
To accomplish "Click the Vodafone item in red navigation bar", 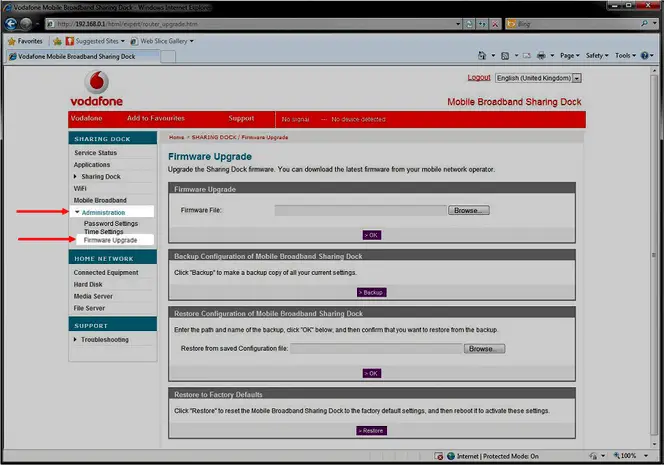I will (87, 118).
